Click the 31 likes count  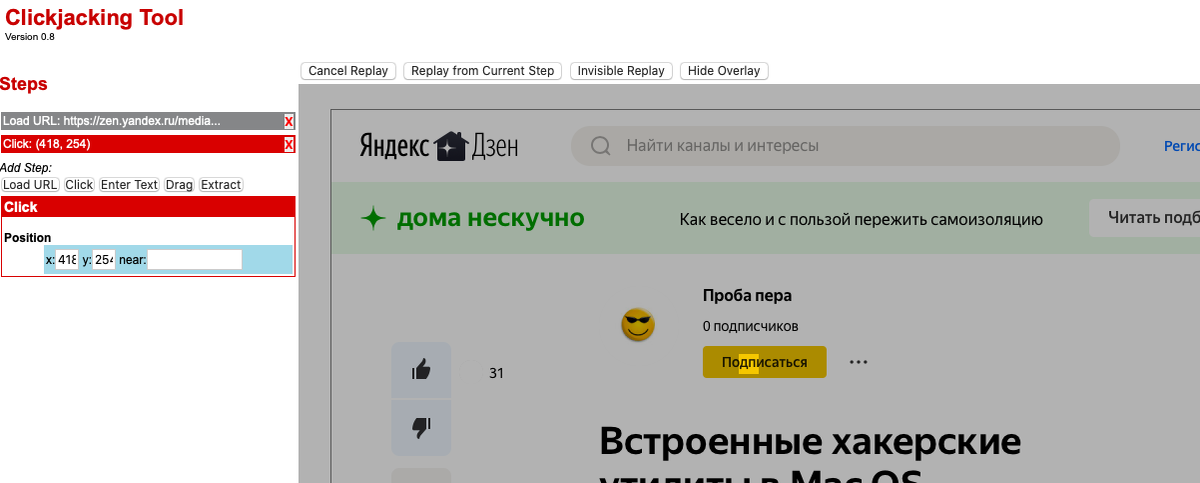(x=496, y=374)
